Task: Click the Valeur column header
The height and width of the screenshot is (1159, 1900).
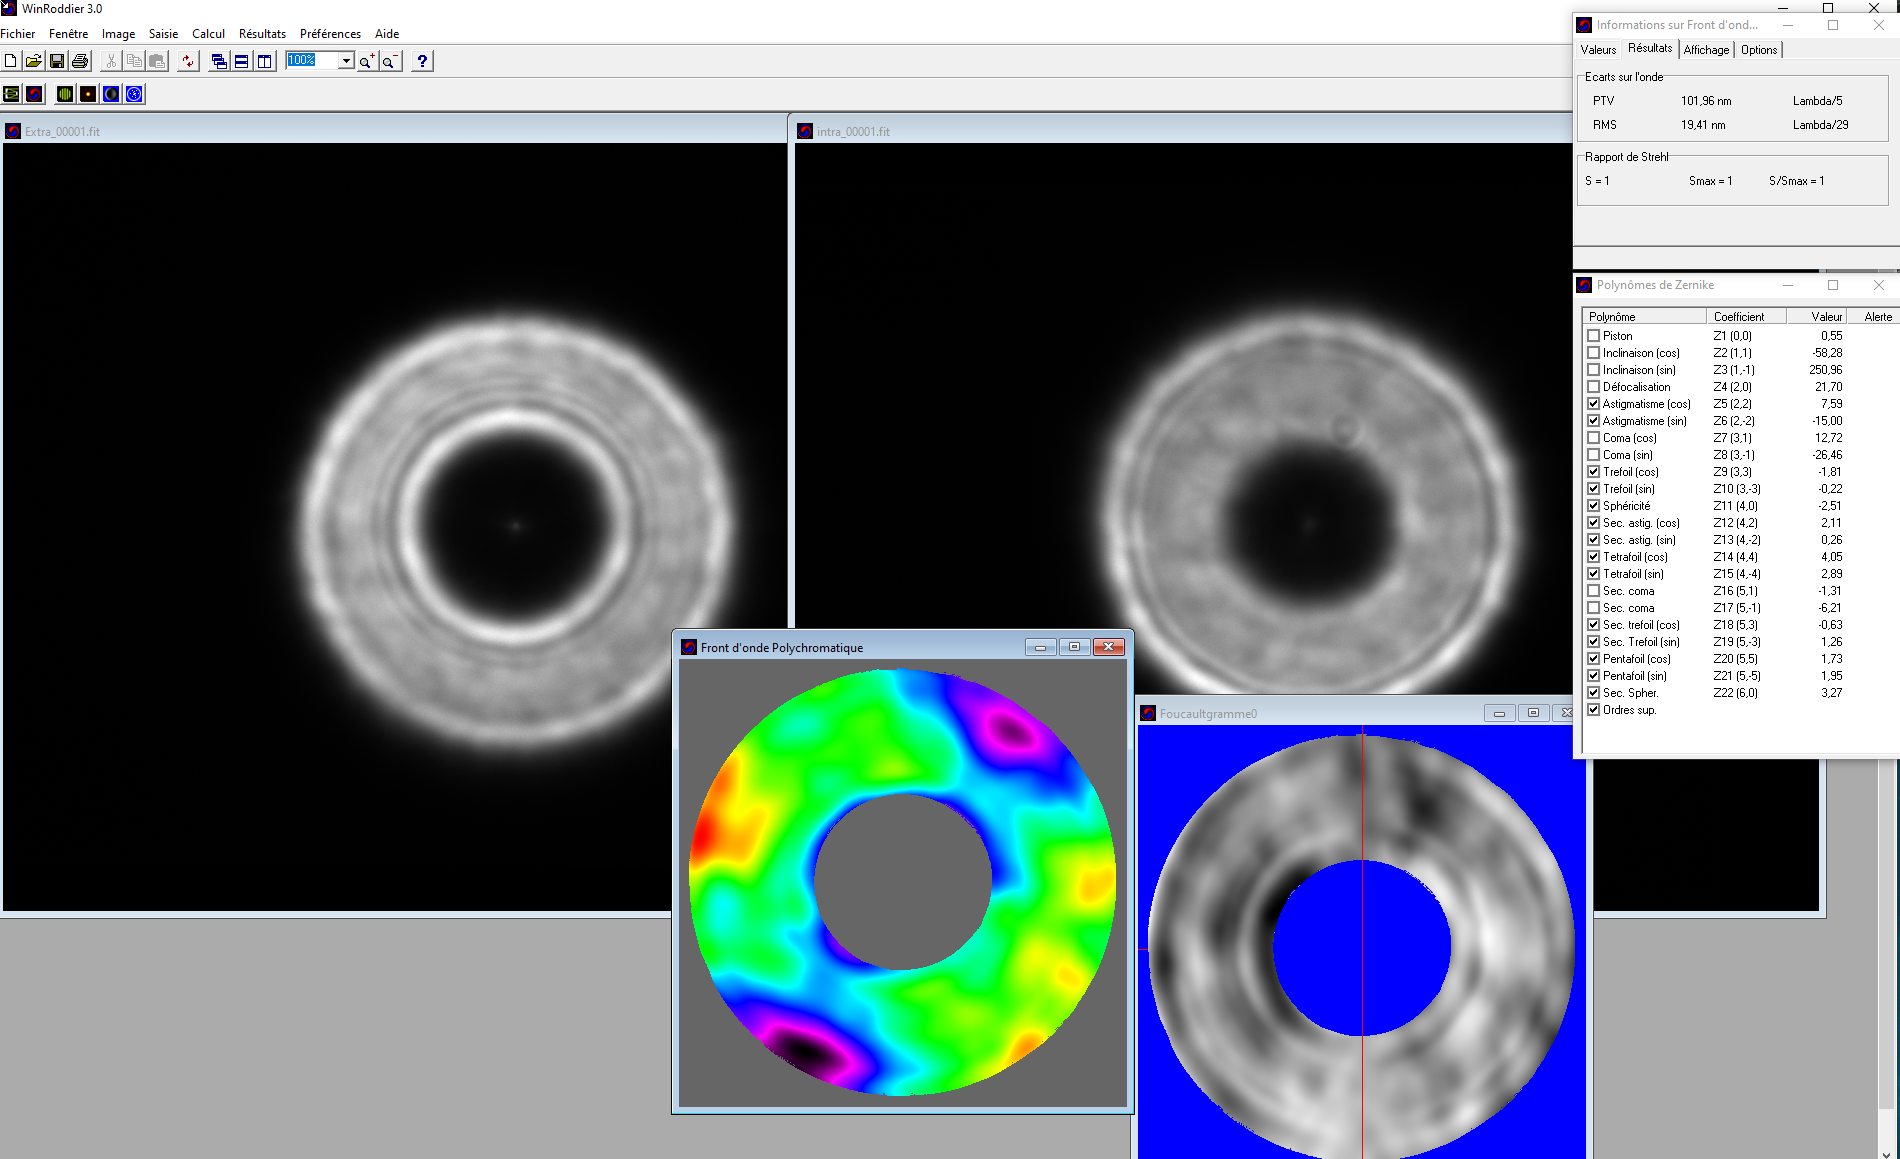Action: click(x=1818, y=317)
